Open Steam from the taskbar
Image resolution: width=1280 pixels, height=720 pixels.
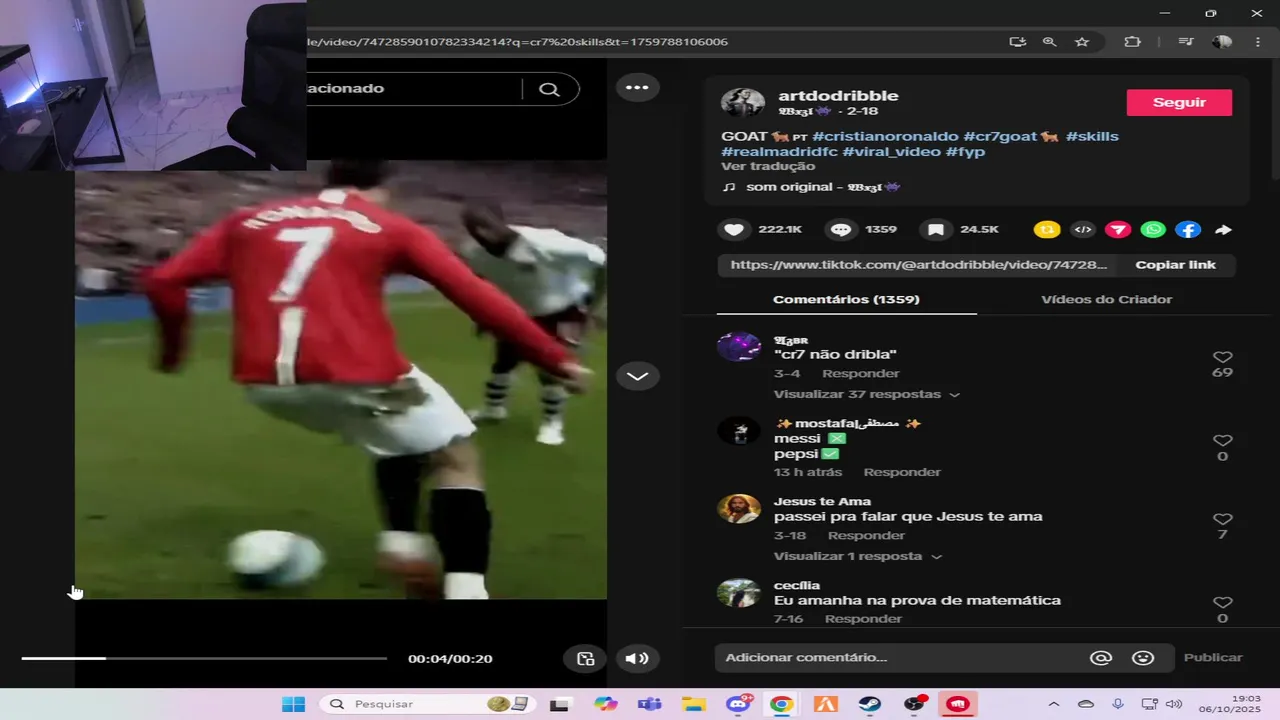869,704
